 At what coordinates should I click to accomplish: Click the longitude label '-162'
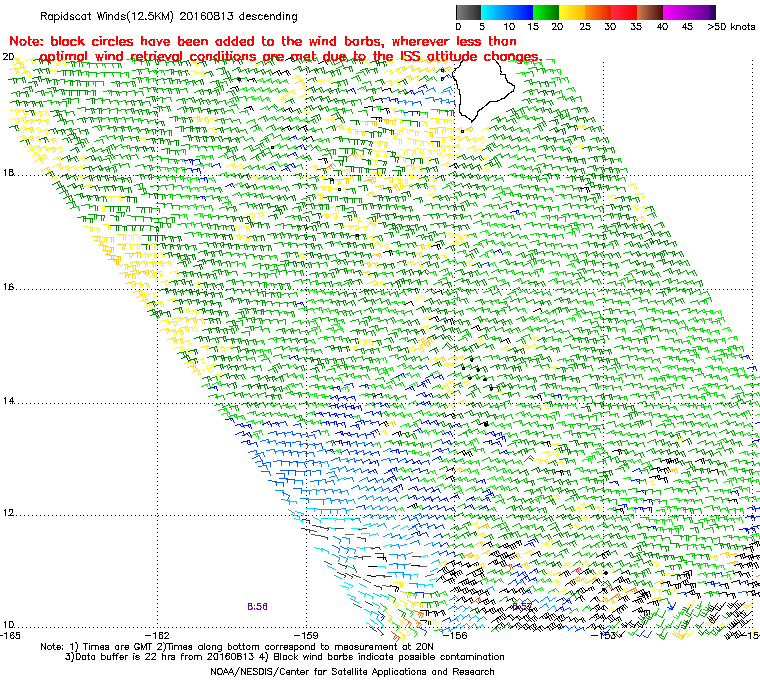click(158, 636)
